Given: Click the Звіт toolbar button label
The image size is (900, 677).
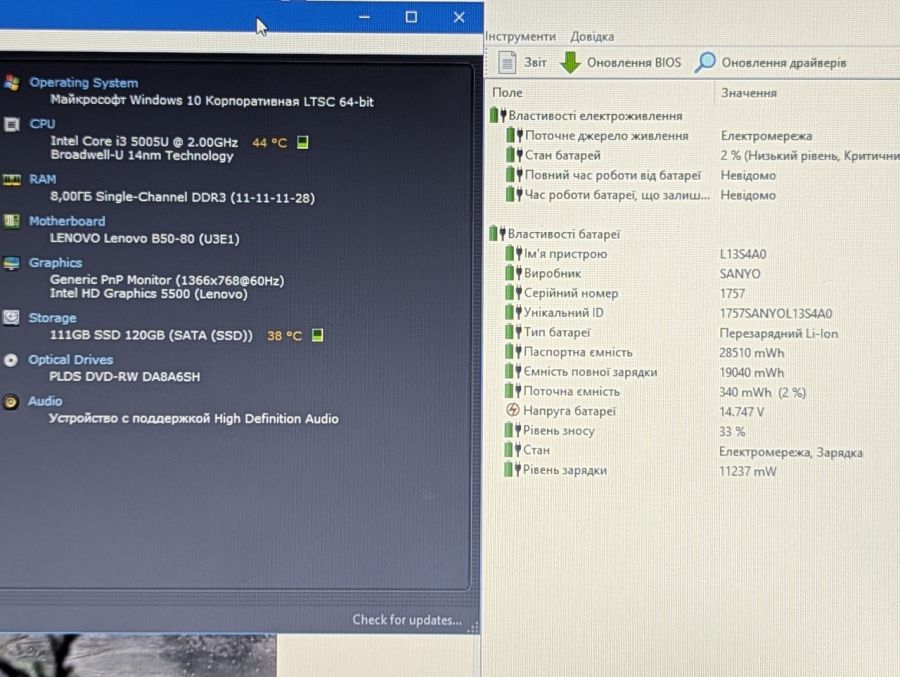Looking at the screenshot, I should (535, 63).
